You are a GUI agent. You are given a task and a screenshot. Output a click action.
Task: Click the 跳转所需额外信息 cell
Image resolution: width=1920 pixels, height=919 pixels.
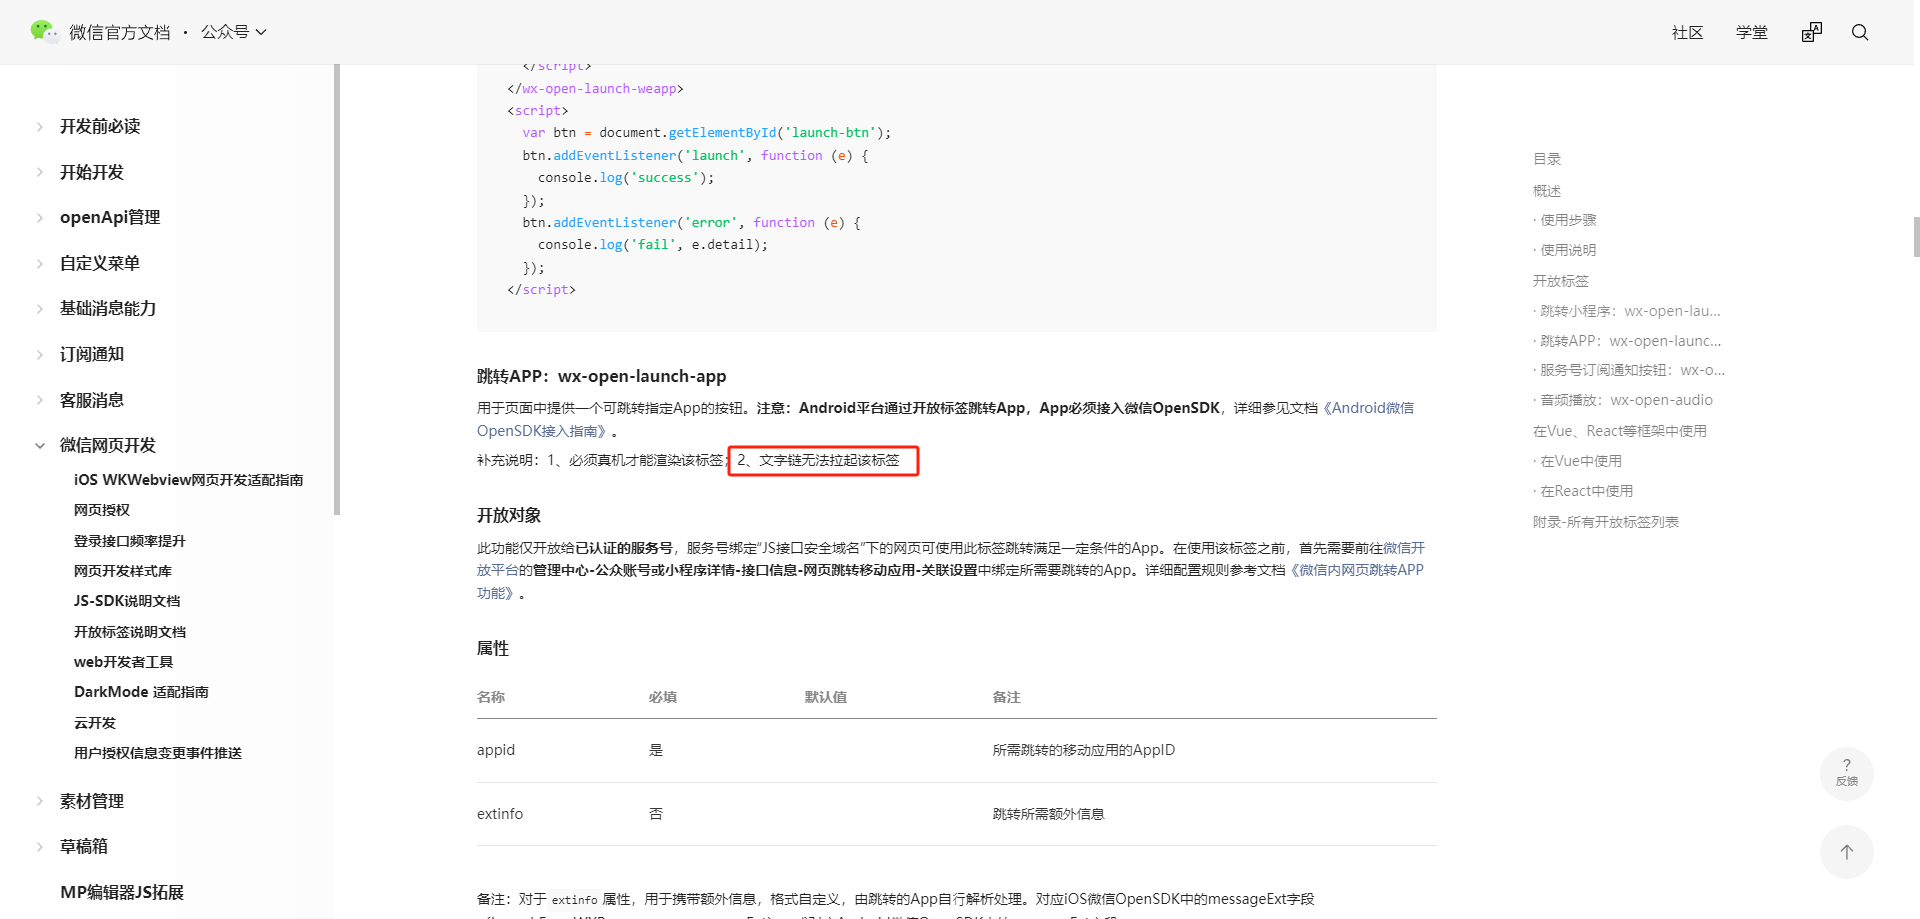click(x=1048, y=814)
